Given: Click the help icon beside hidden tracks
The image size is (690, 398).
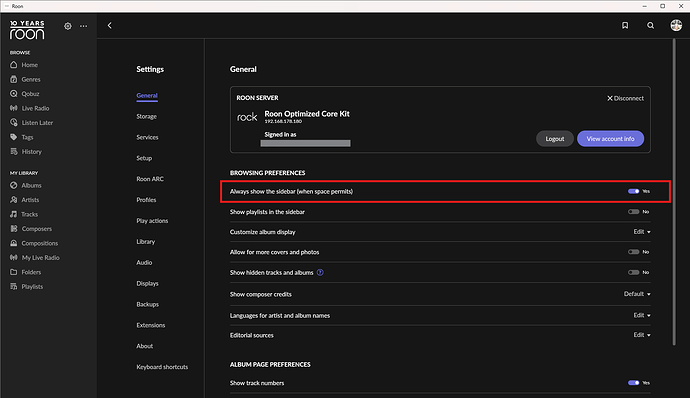Looking at the screenshot, I should pos(320,273).
